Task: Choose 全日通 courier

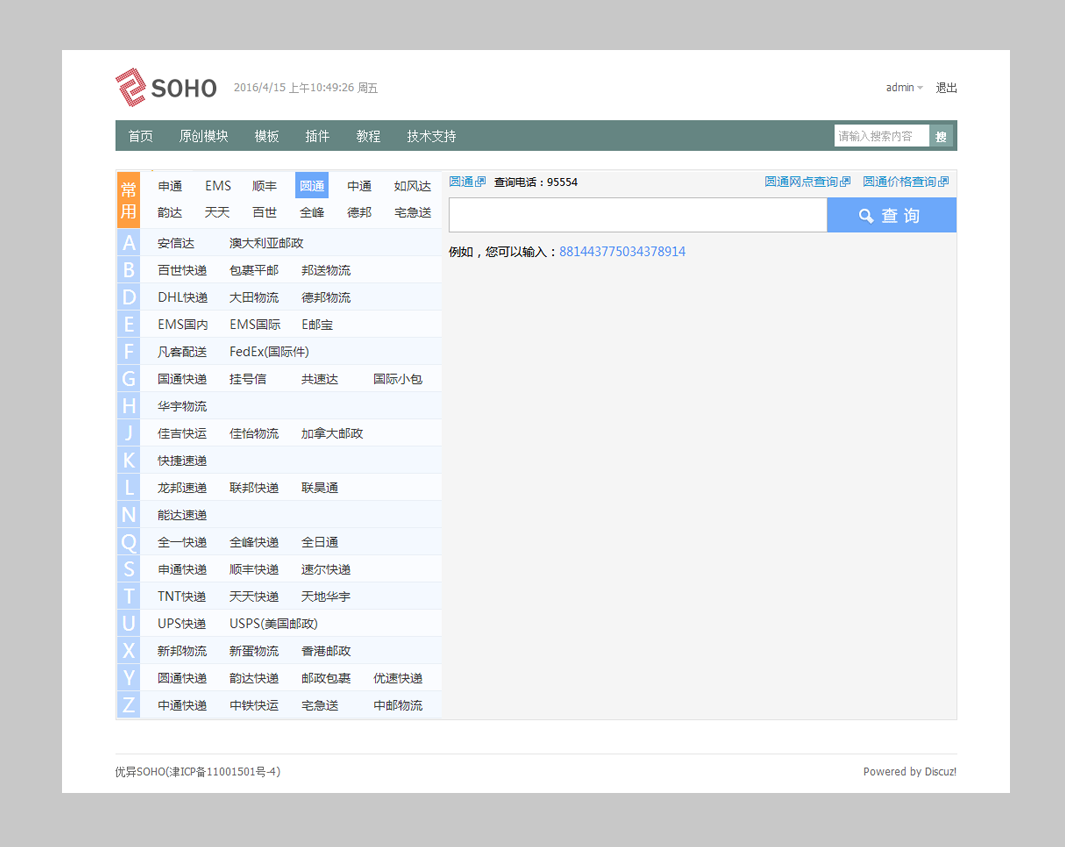Action: [x=320, y=542]
